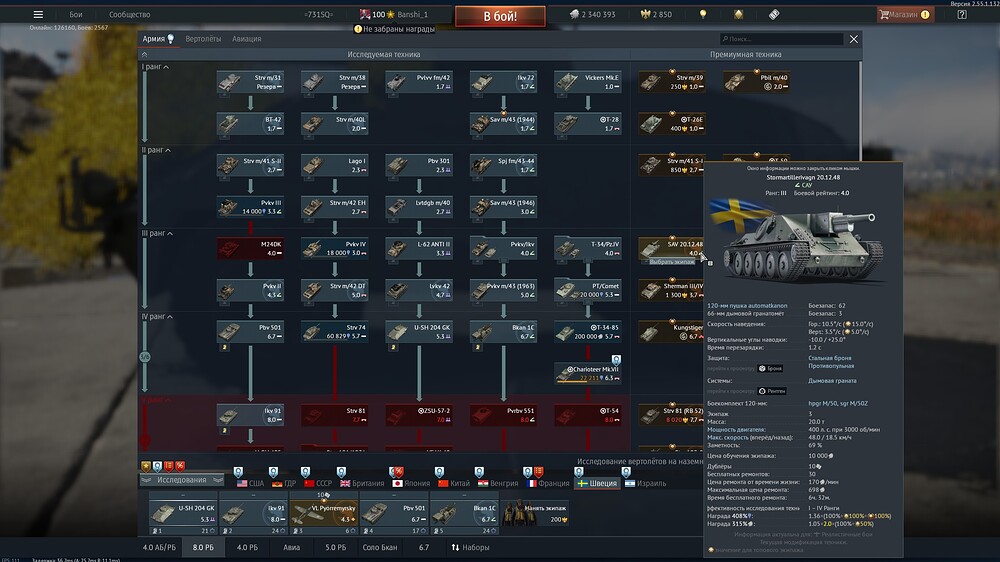This screenshot has height=562, width=1000.
Task: Switch to the Авиация tab
Action: (246, 39)
